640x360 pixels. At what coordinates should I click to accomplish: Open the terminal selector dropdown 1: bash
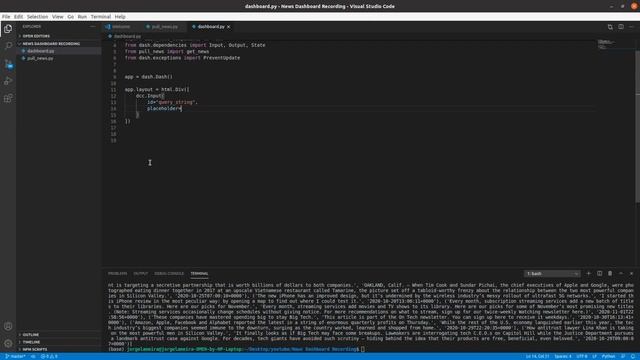tap(552, 273)
